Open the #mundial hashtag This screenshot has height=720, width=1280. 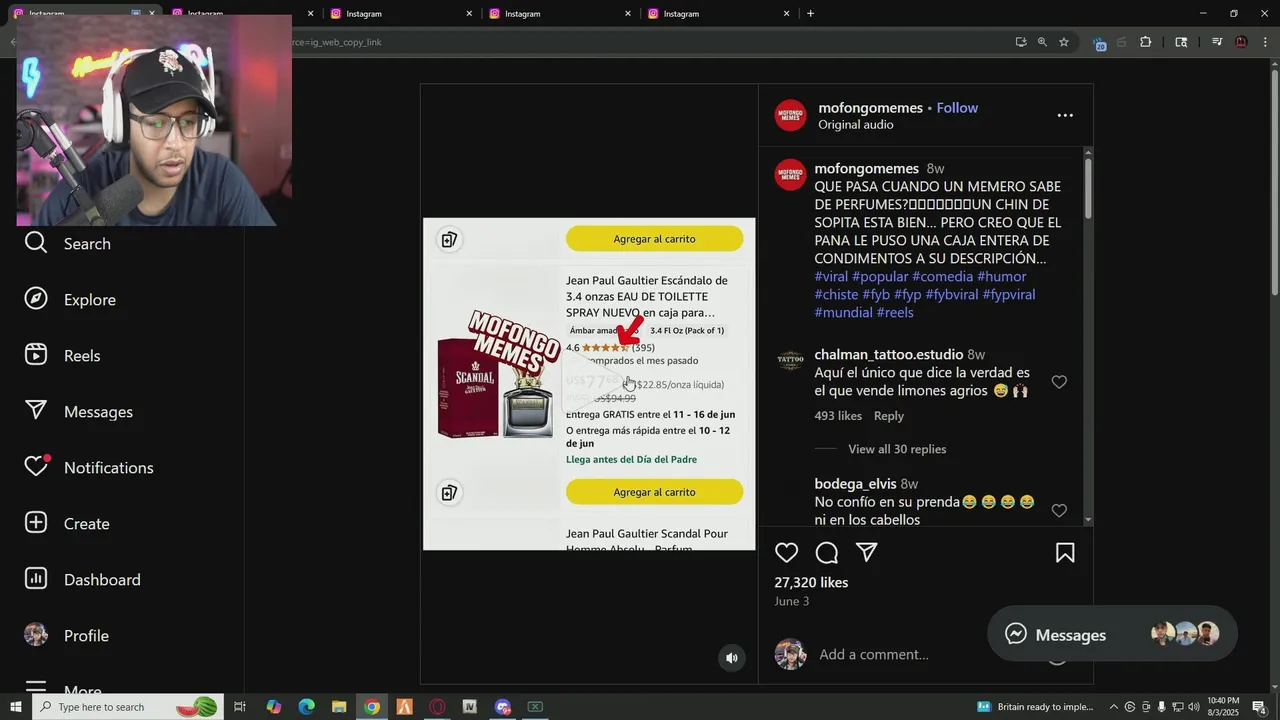click(843, 312)
